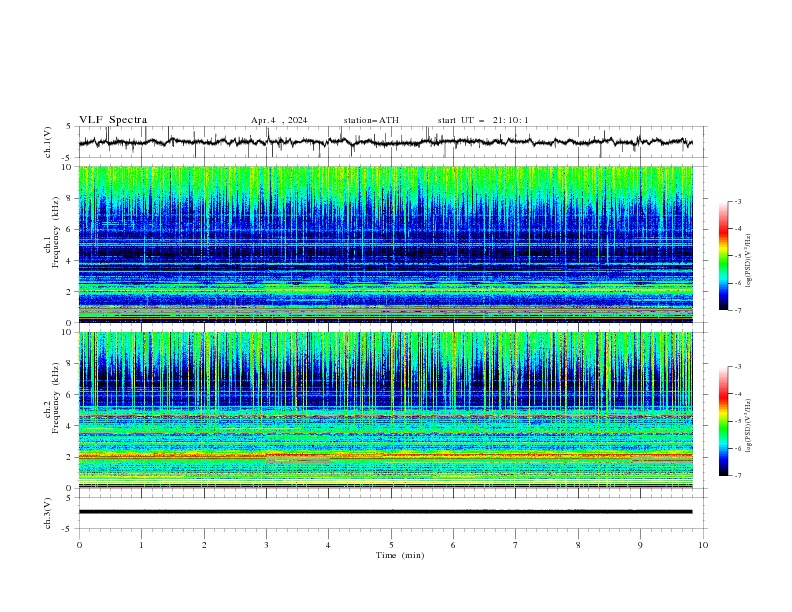The width and height of the screenshot is (792, 612).
Task: Click the "-3" tick on ch.1 color bar
Action: (737, 201)
